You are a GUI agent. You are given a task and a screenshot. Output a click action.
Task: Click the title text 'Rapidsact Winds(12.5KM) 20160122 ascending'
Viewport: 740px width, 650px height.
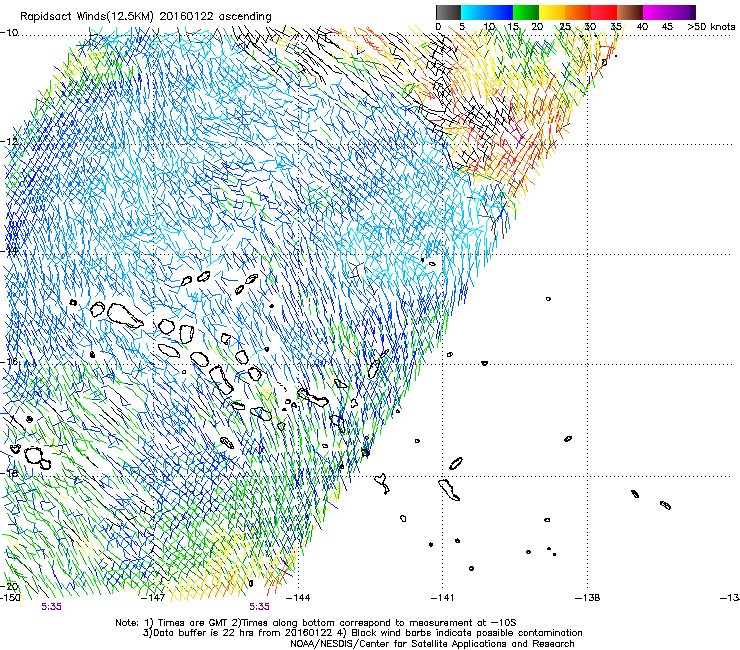pos(146,17)
